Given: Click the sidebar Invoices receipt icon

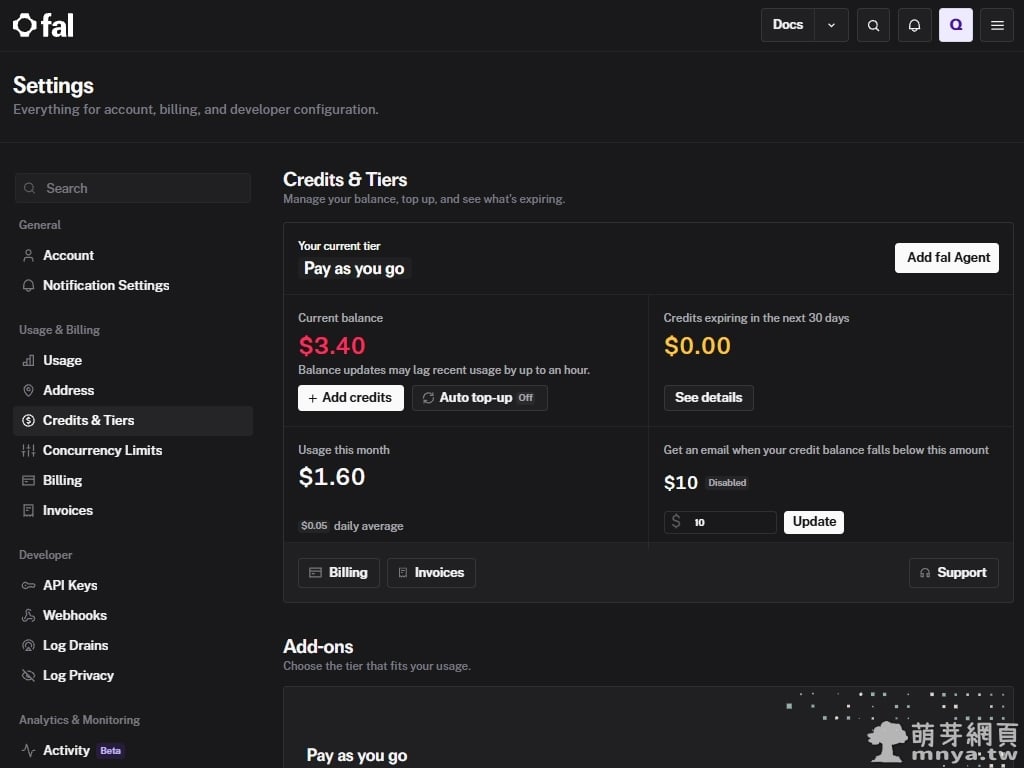Looking at the screenshot, I should click(x=28, y=511).
